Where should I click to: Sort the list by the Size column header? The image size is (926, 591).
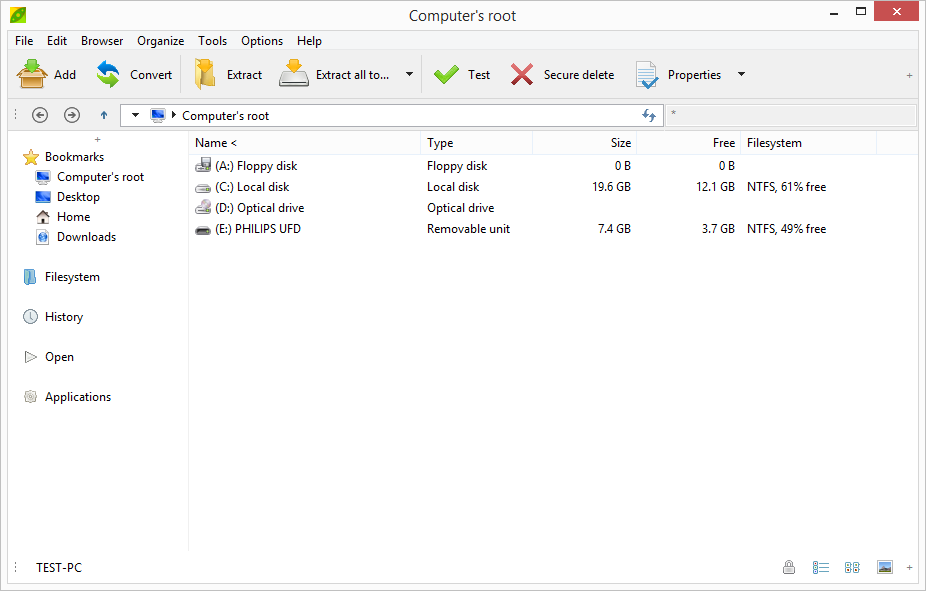coord(584,143)
